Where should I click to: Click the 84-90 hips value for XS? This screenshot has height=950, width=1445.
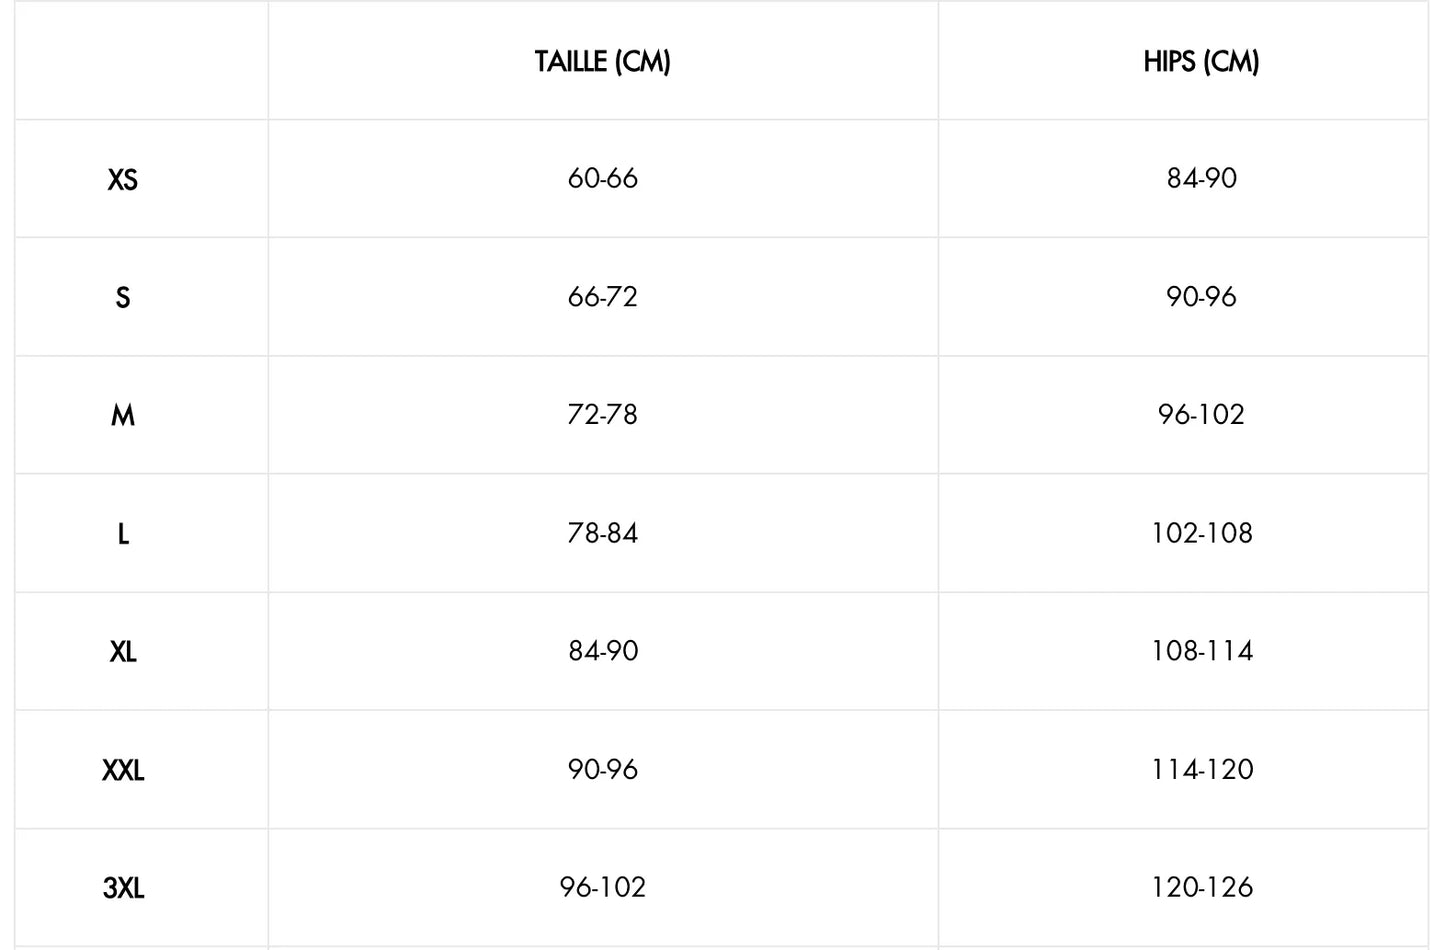[1201, 179]
